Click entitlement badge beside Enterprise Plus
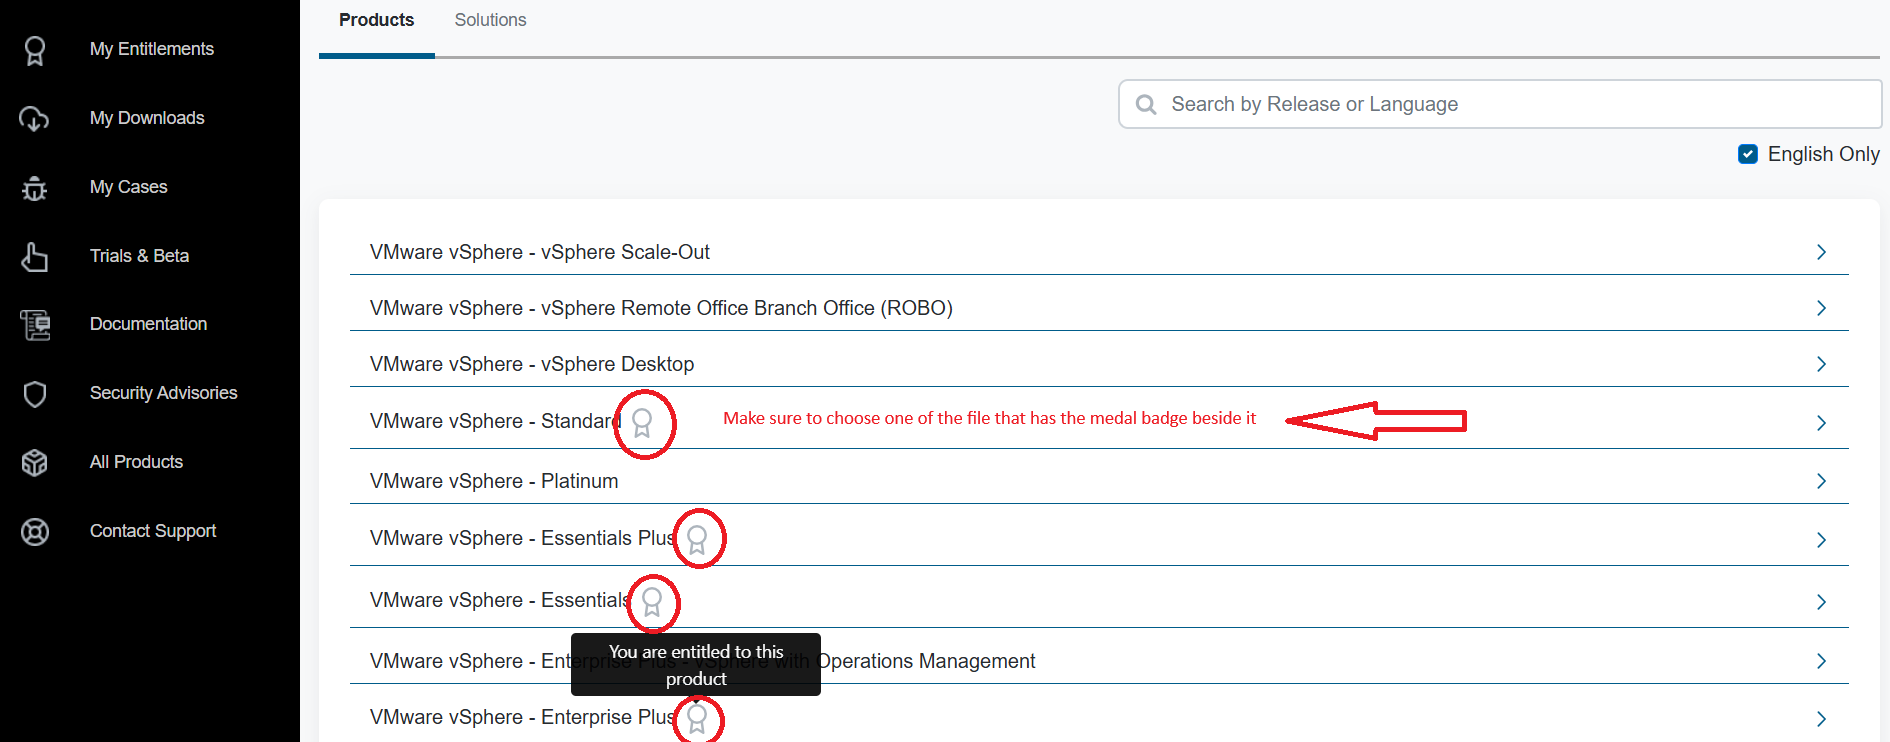1890x742 pixels. (697, 718)
